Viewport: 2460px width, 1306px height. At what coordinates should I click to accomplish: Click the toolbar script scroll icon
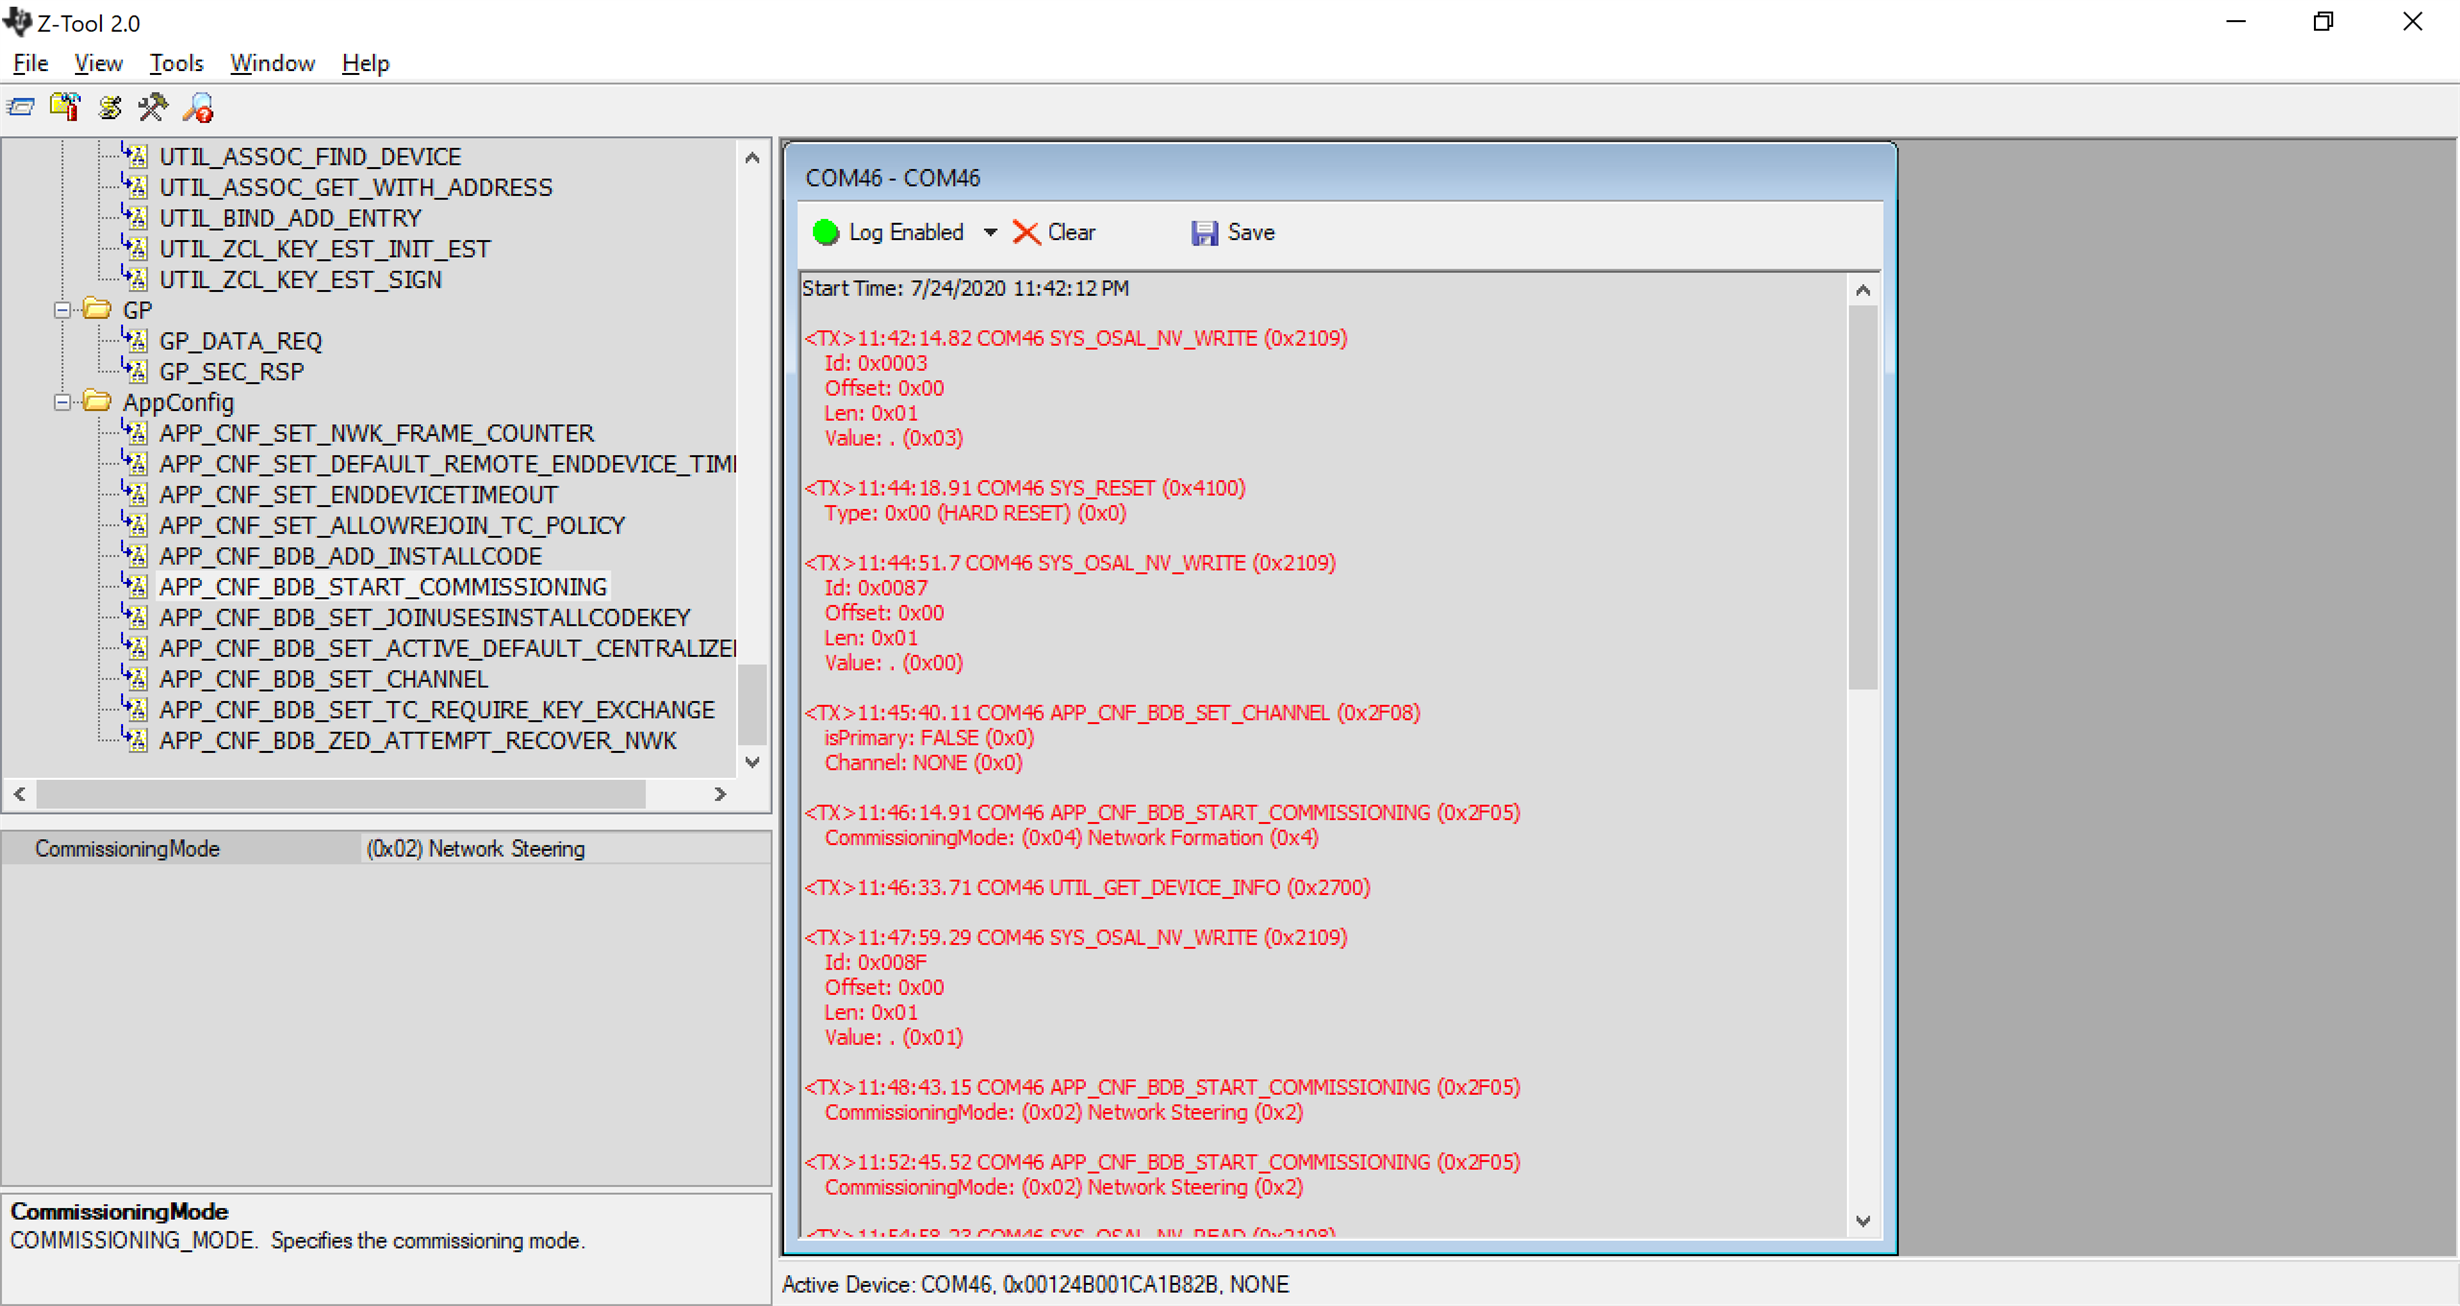pyautogui.click(x=110, y=107)
